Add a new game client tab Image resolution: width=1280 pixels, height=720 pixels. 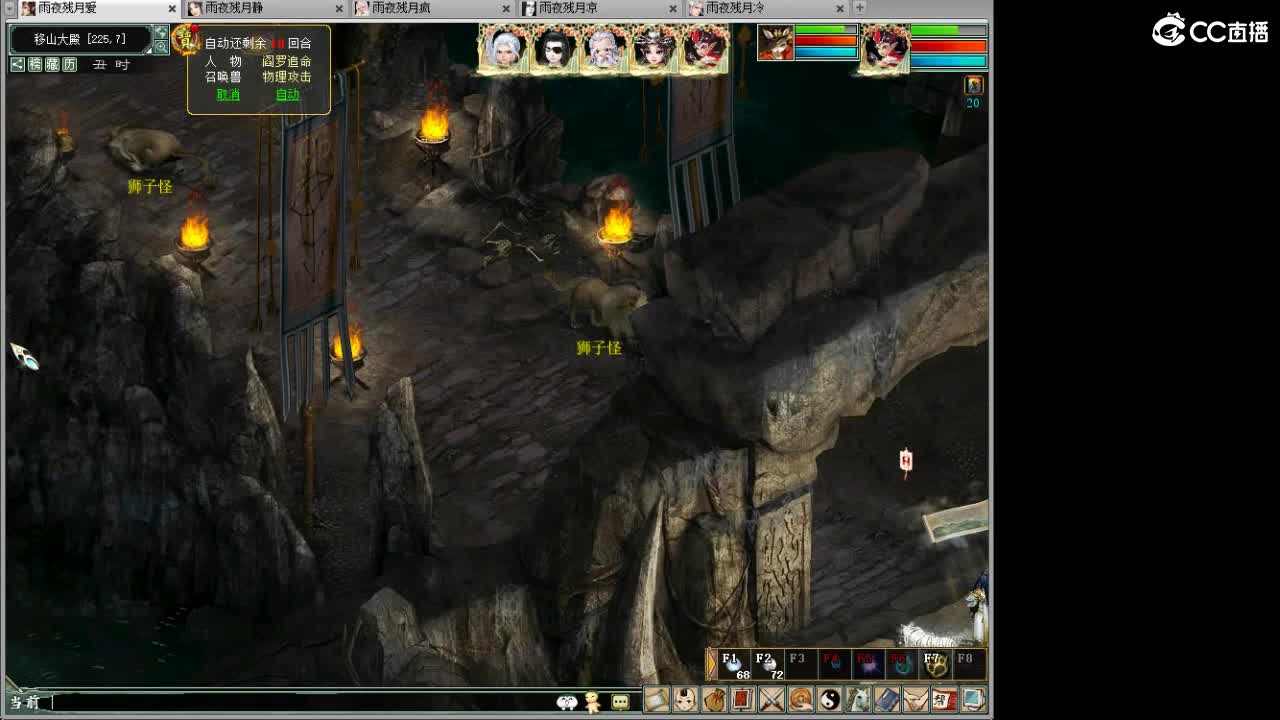coord(859,8)
